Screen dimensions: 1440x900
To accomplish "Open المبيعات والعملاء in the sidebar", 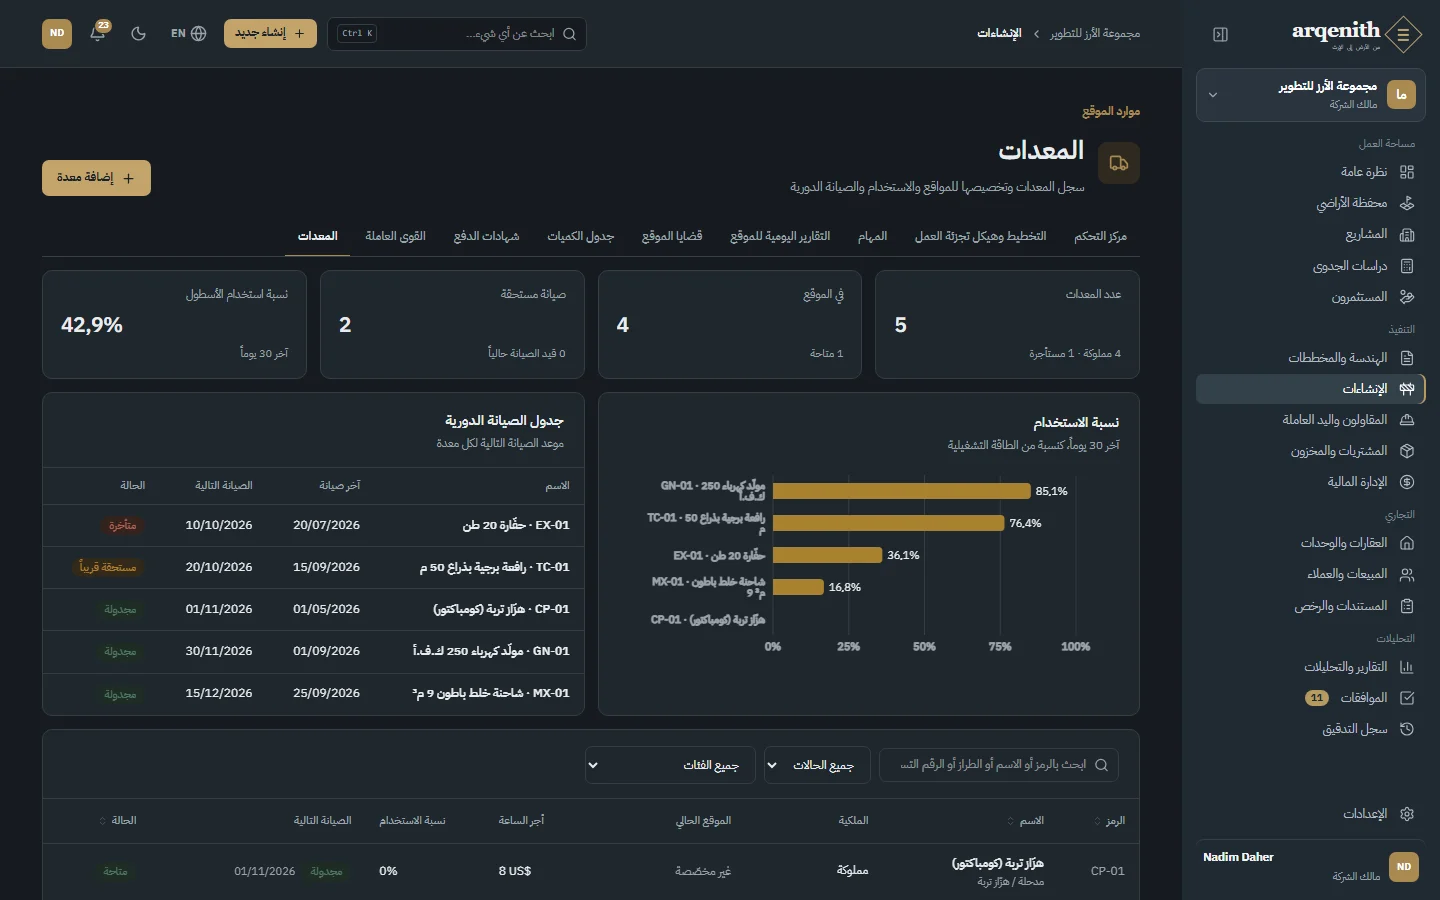I will (x=1310, y=574).
